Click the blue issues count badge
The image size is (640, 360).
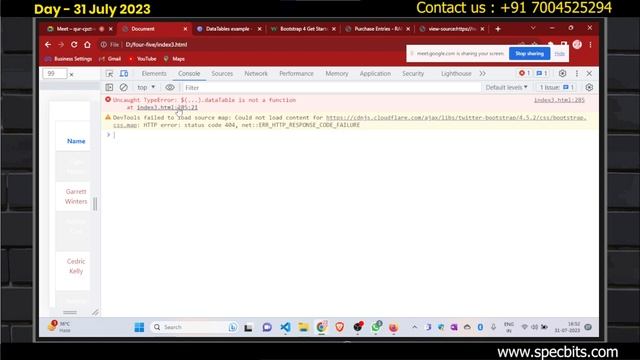point(542,73)
